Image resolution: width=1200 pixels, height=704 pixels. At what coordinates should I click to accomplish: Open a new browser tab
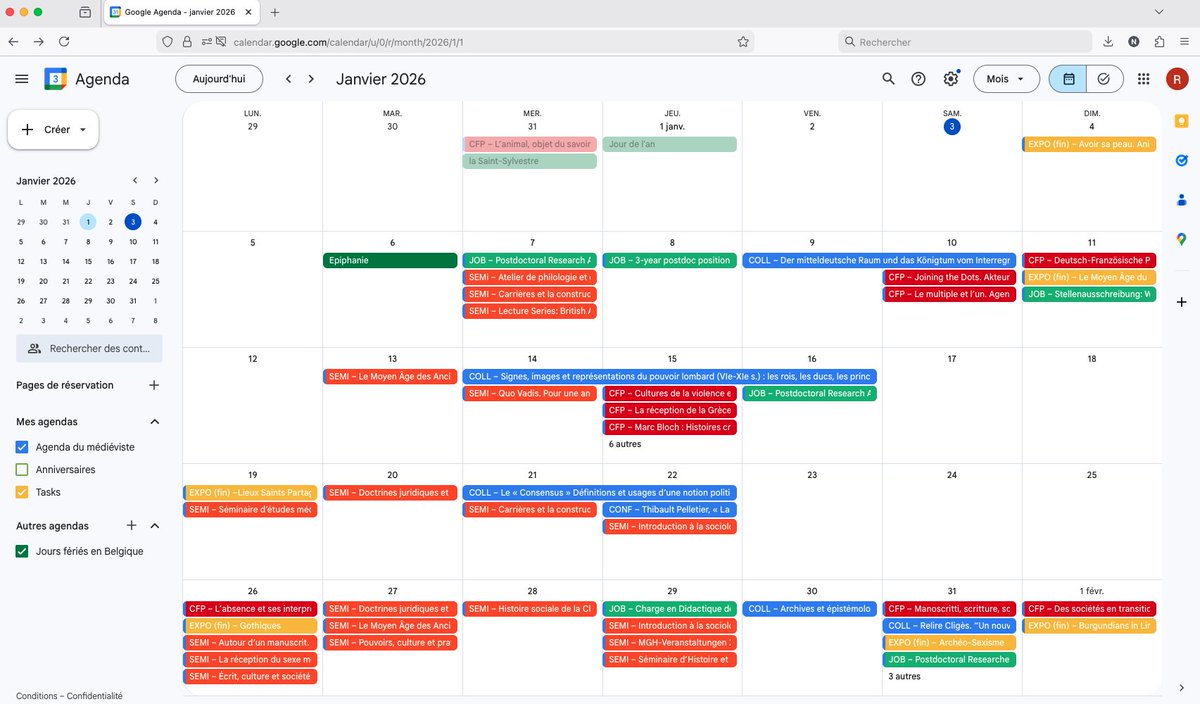pos(275,12)
